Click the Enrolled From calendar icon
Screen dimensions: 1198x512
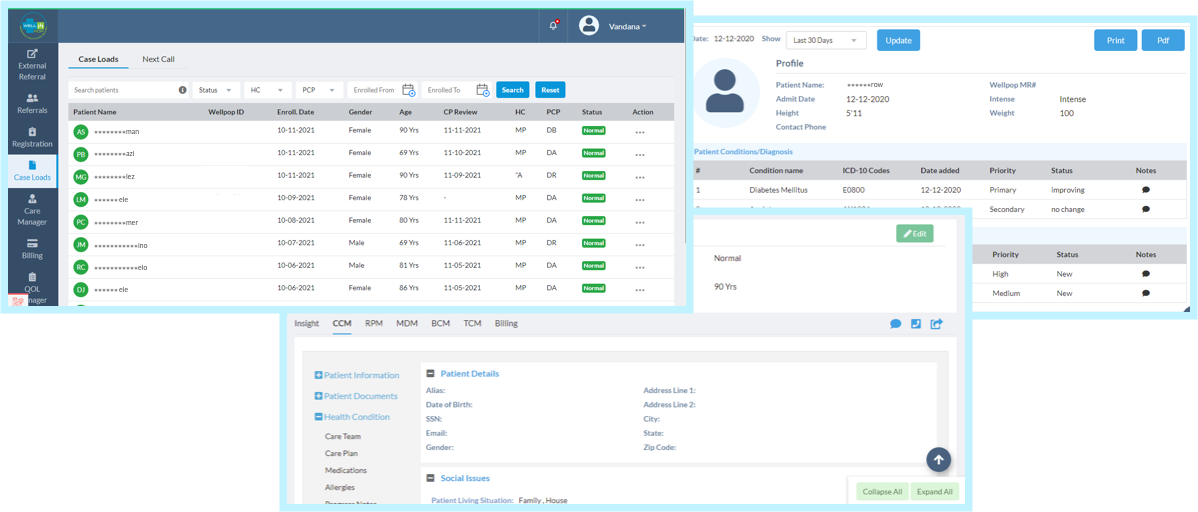pos(408,90)
